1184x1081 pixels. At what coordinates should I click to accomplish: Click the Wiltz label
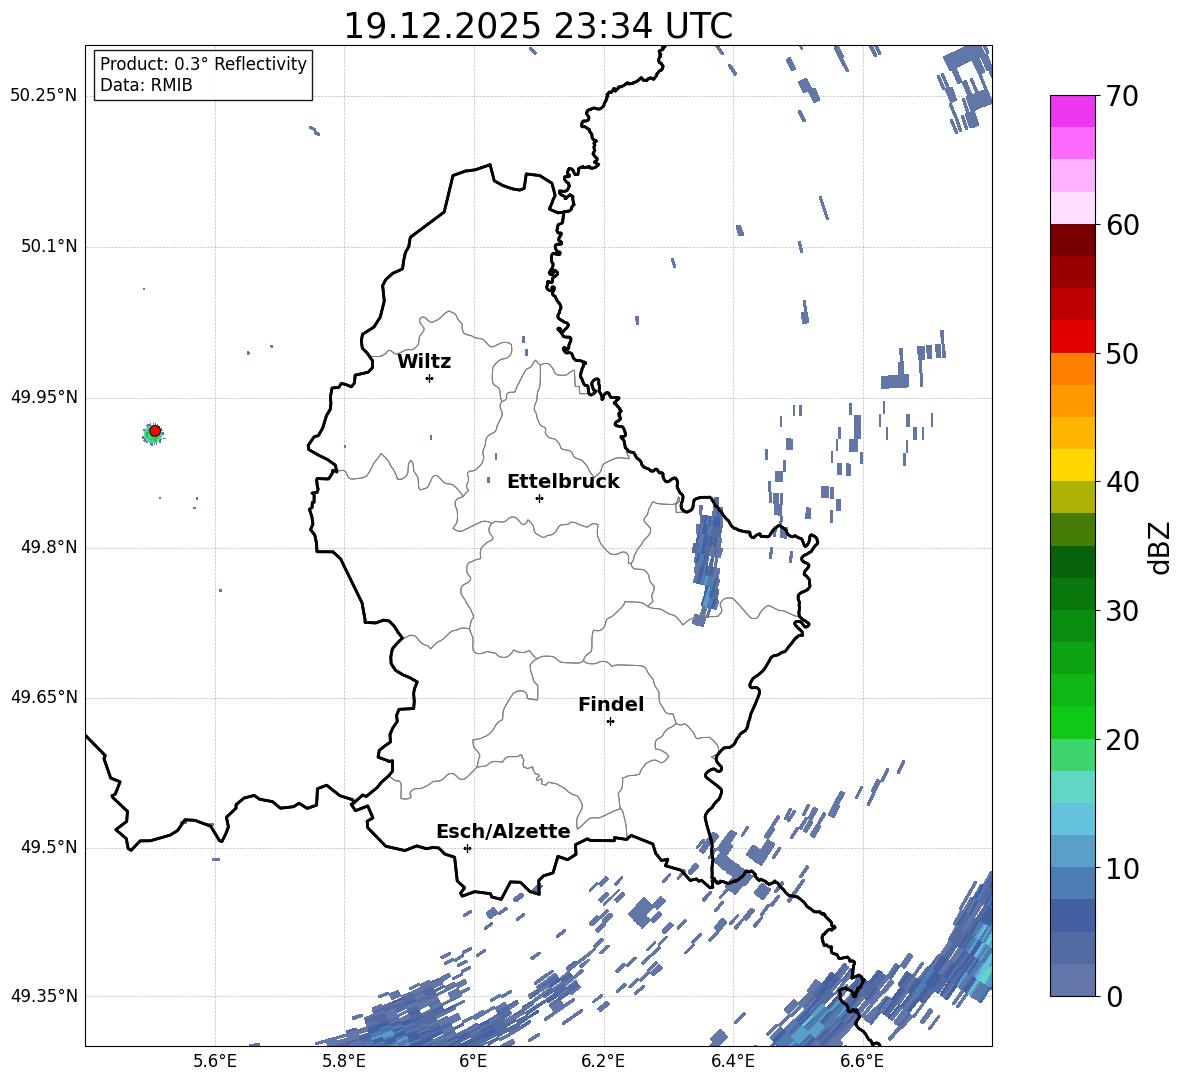click(x=424, y=362)
